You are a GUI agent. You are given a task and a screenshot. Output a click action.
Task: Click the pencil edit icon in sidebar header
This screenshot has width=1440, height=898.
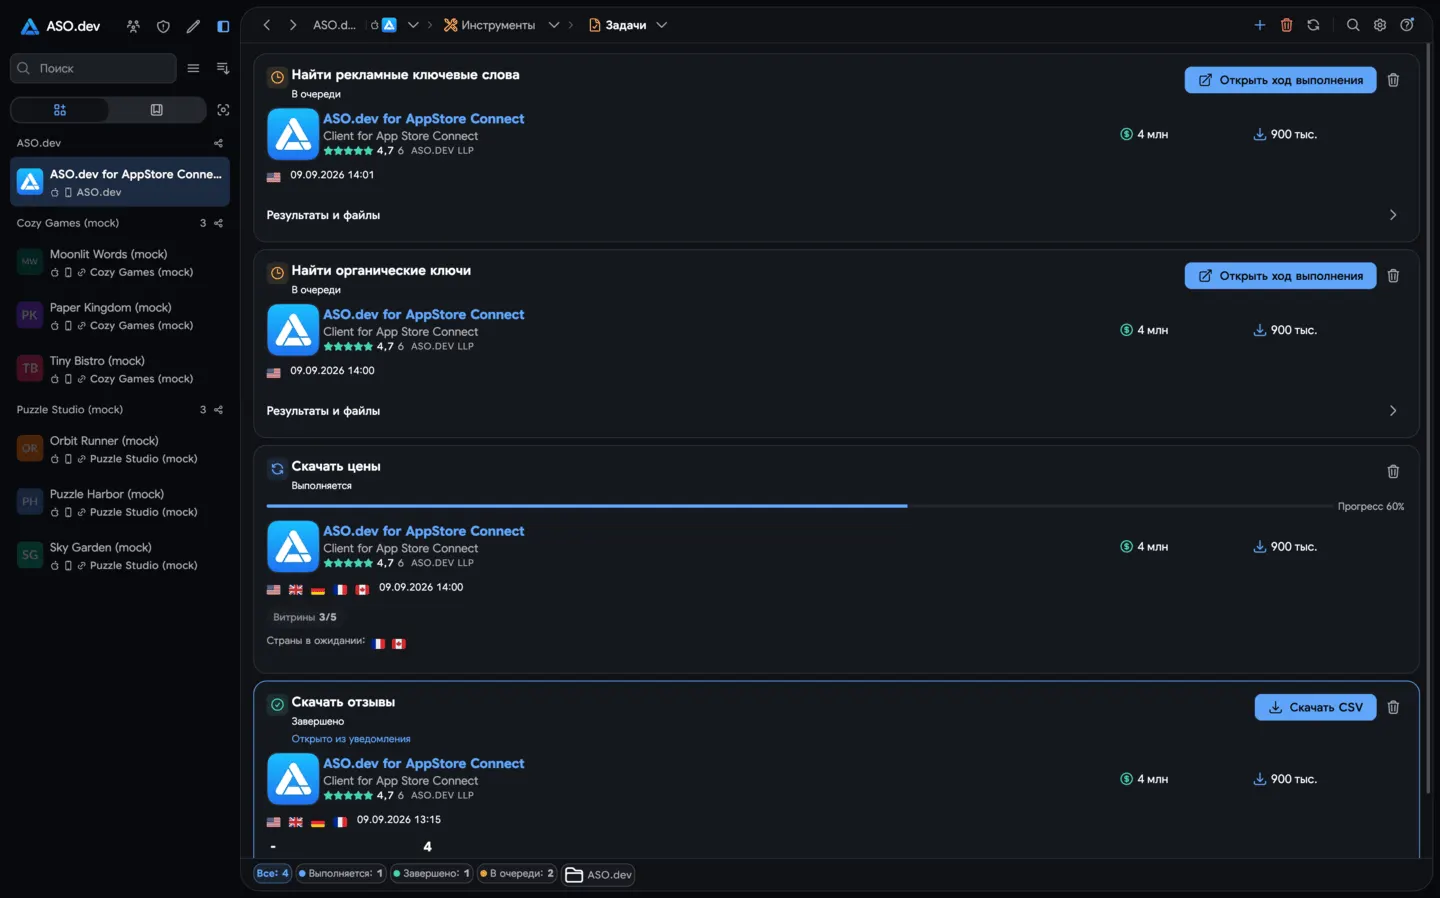(193, 26)
